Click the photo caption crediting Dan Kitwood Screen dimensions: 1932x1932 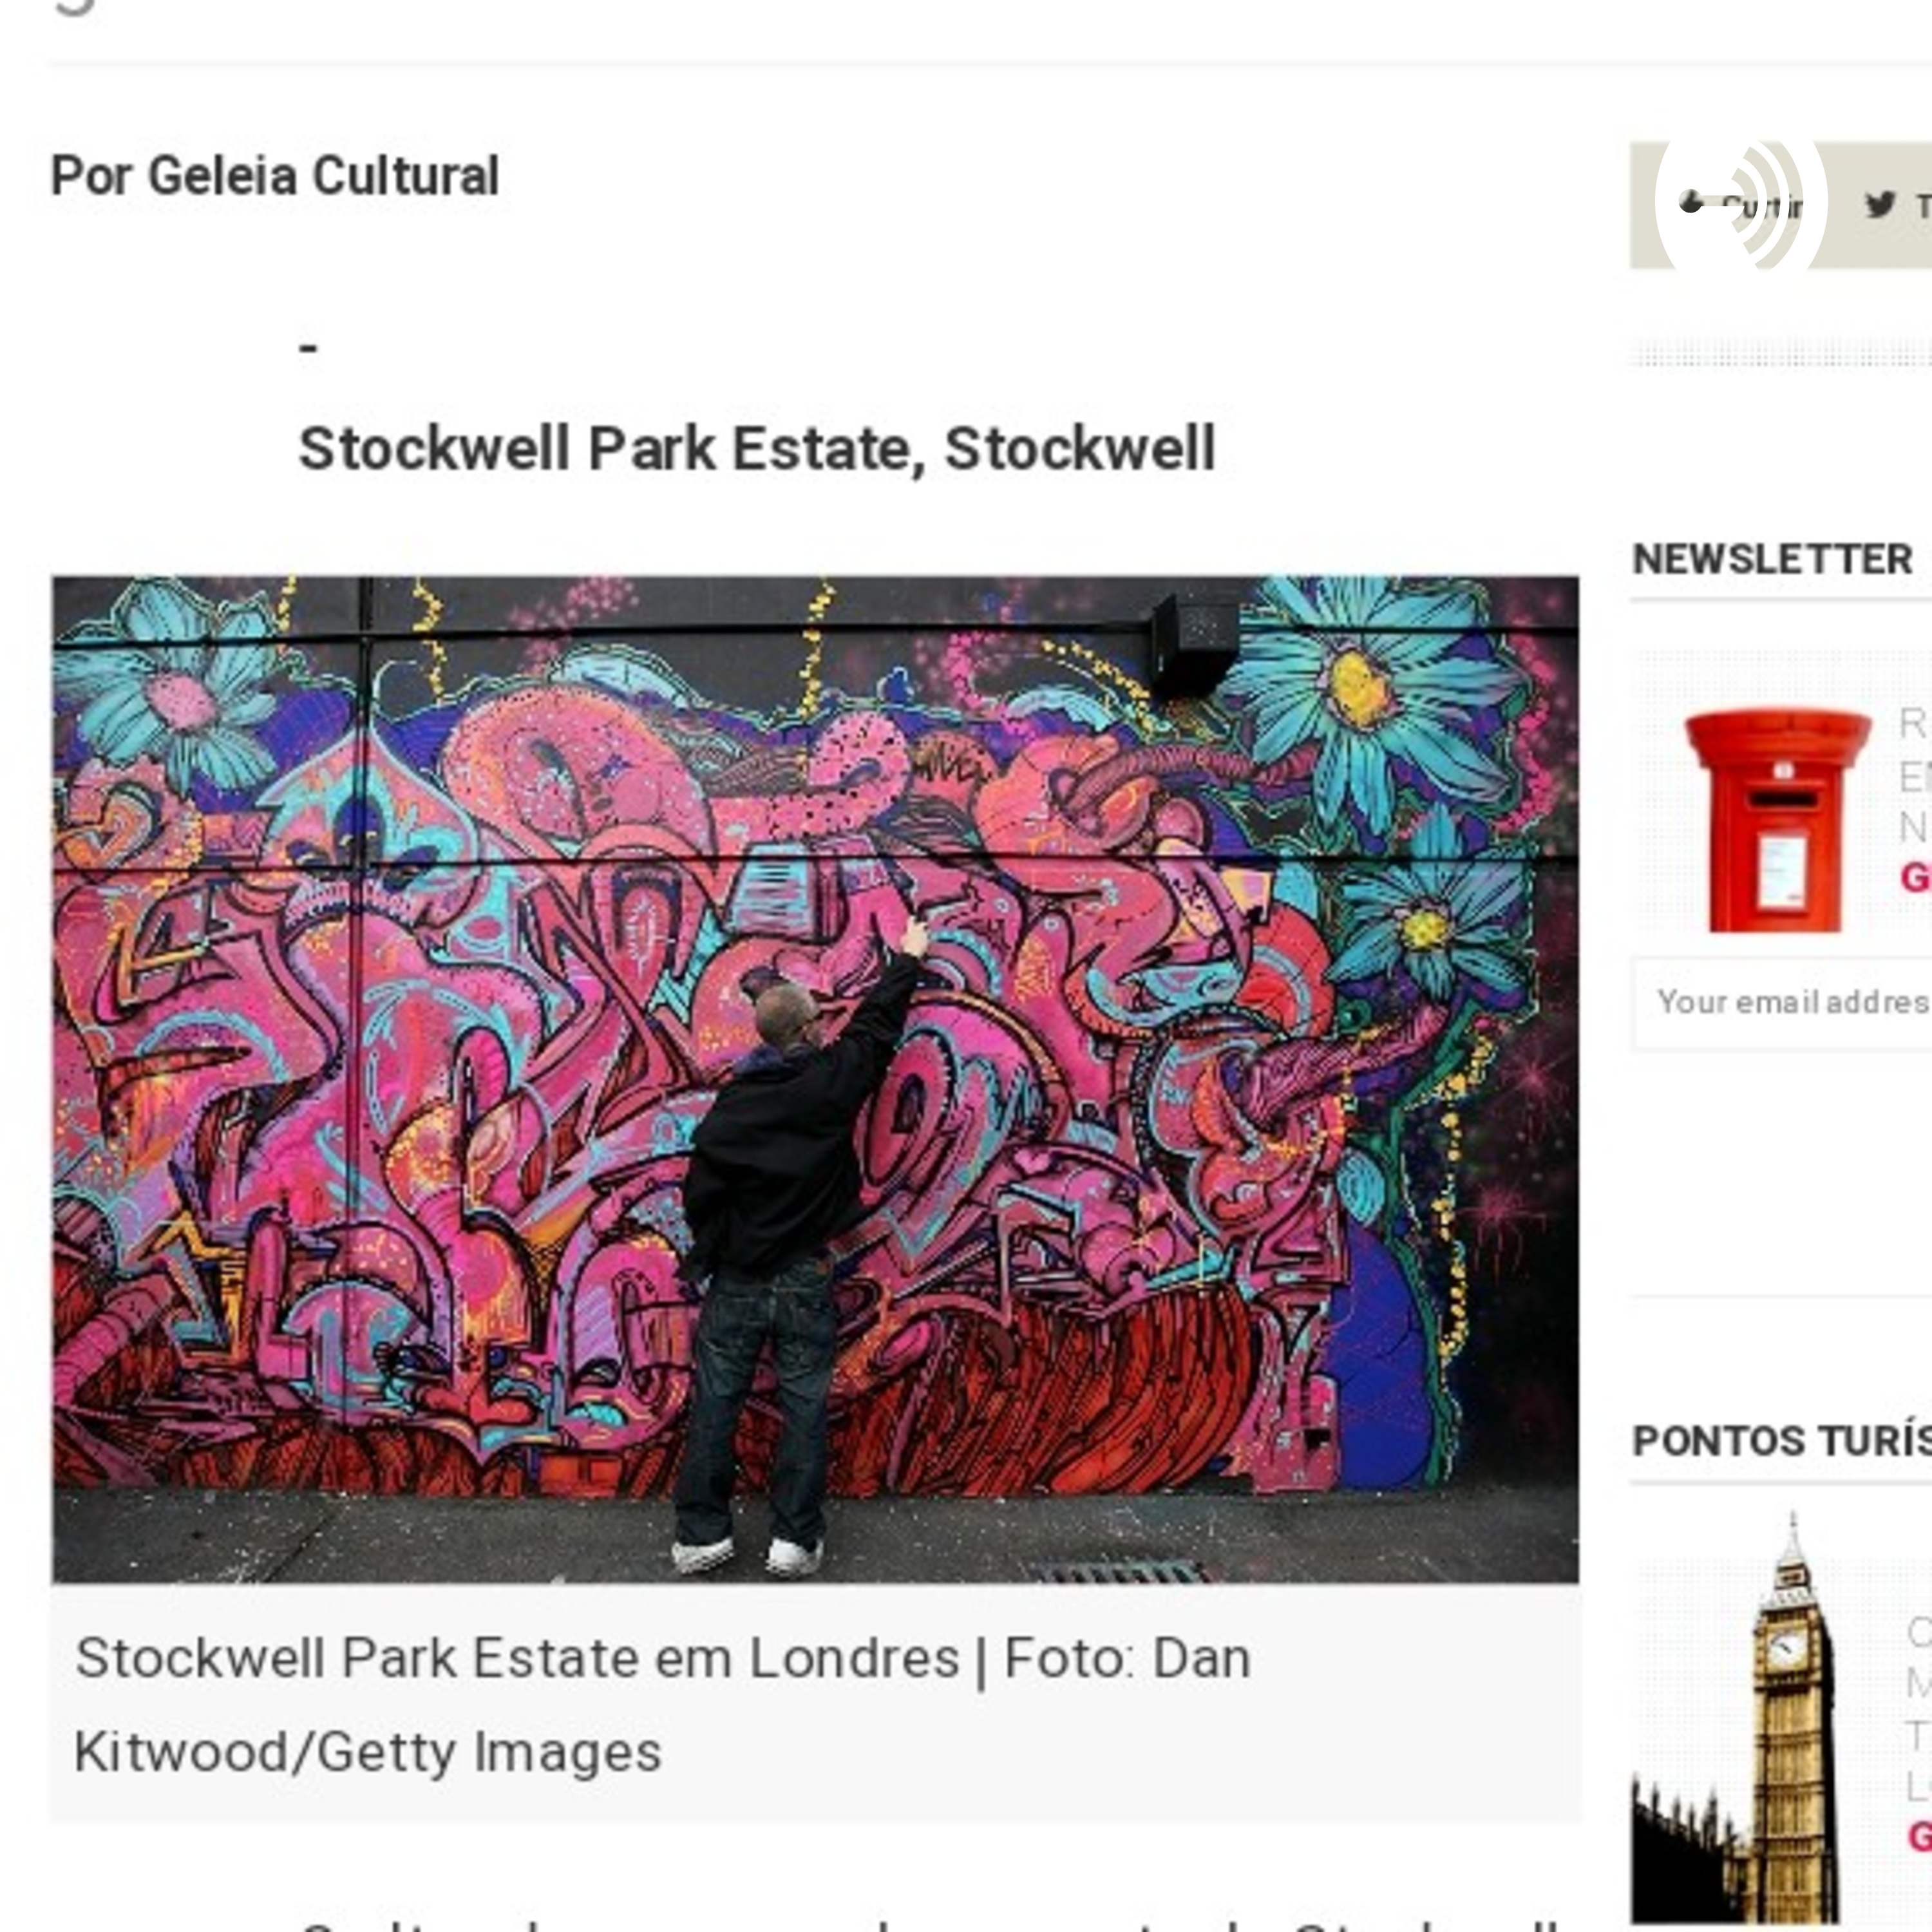[662, 1705]
